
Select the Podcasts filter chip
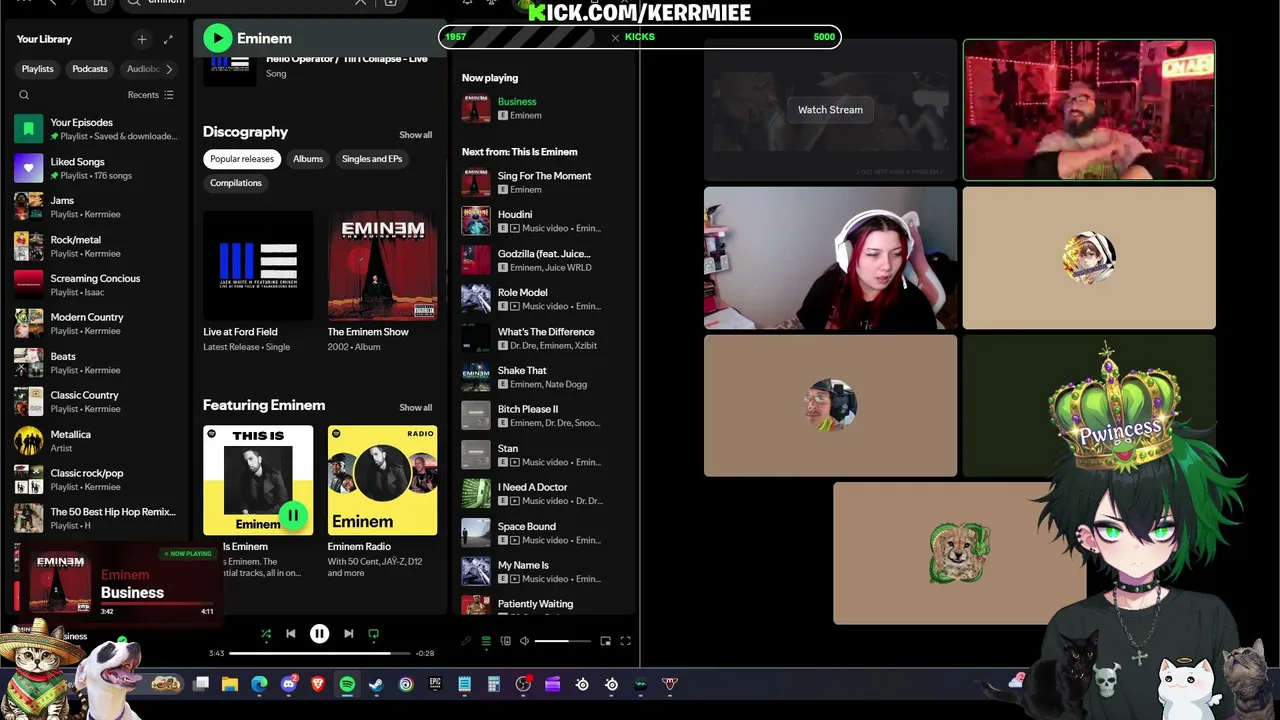(x=90, y=69)
